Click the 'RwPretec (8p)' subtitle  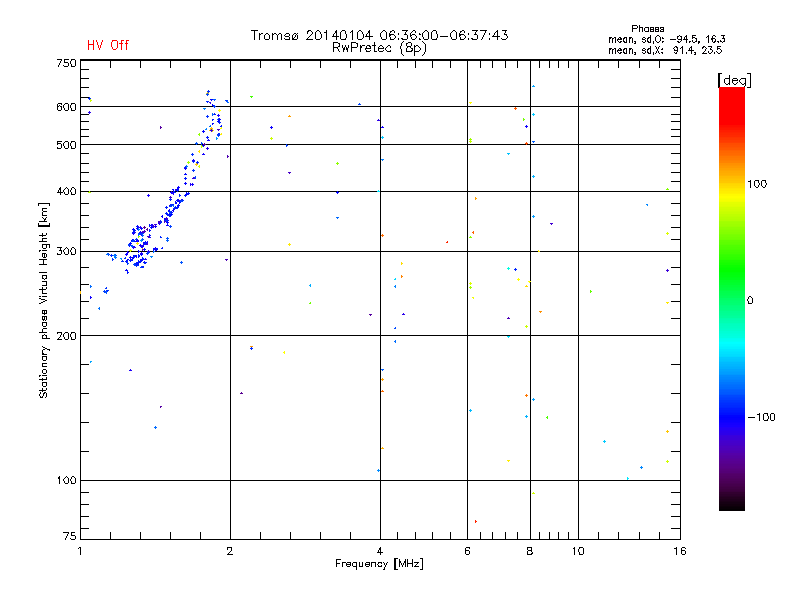[379, 48]
